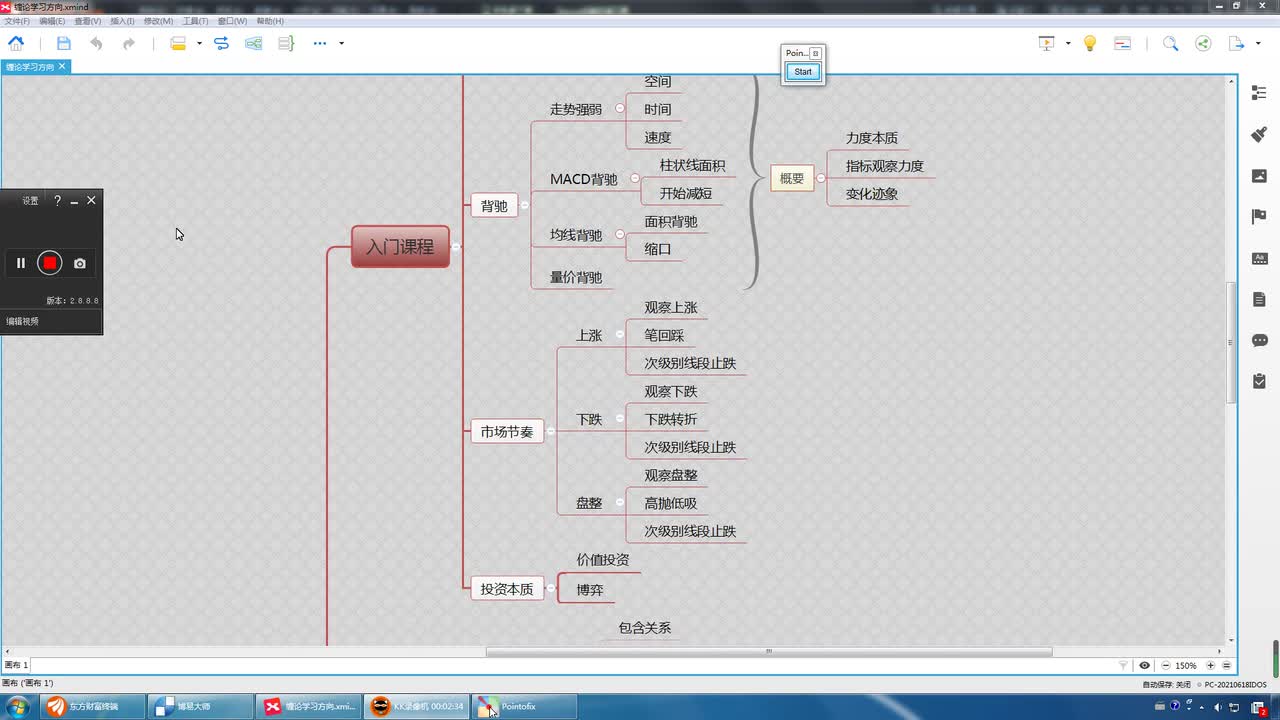Collapse the 概要 summary subtopics
Image resolution: width=1280 pixels, height=720 pixels.
pyautogui.click(x=821, y=179)
